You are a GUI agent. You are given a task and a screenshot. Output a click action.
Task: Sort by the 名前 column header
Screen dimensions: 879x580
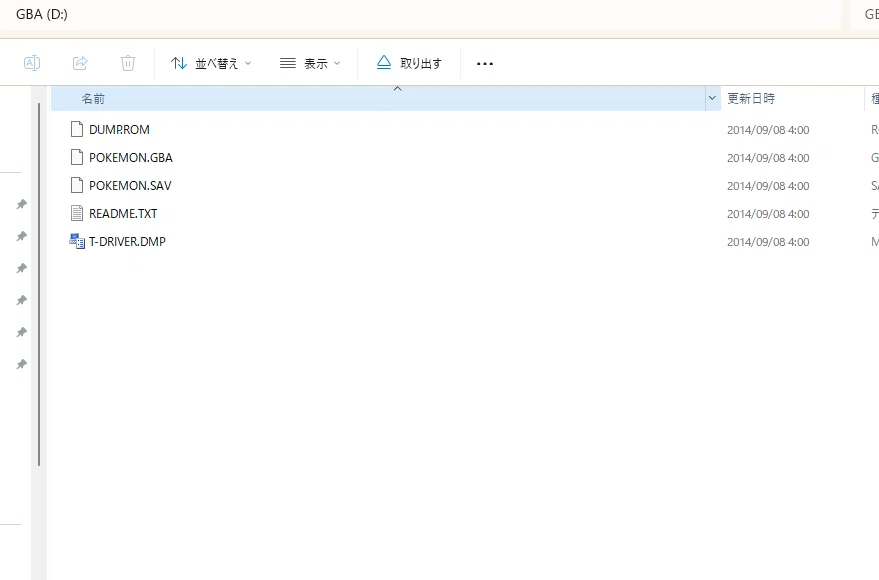pos(93,99)
